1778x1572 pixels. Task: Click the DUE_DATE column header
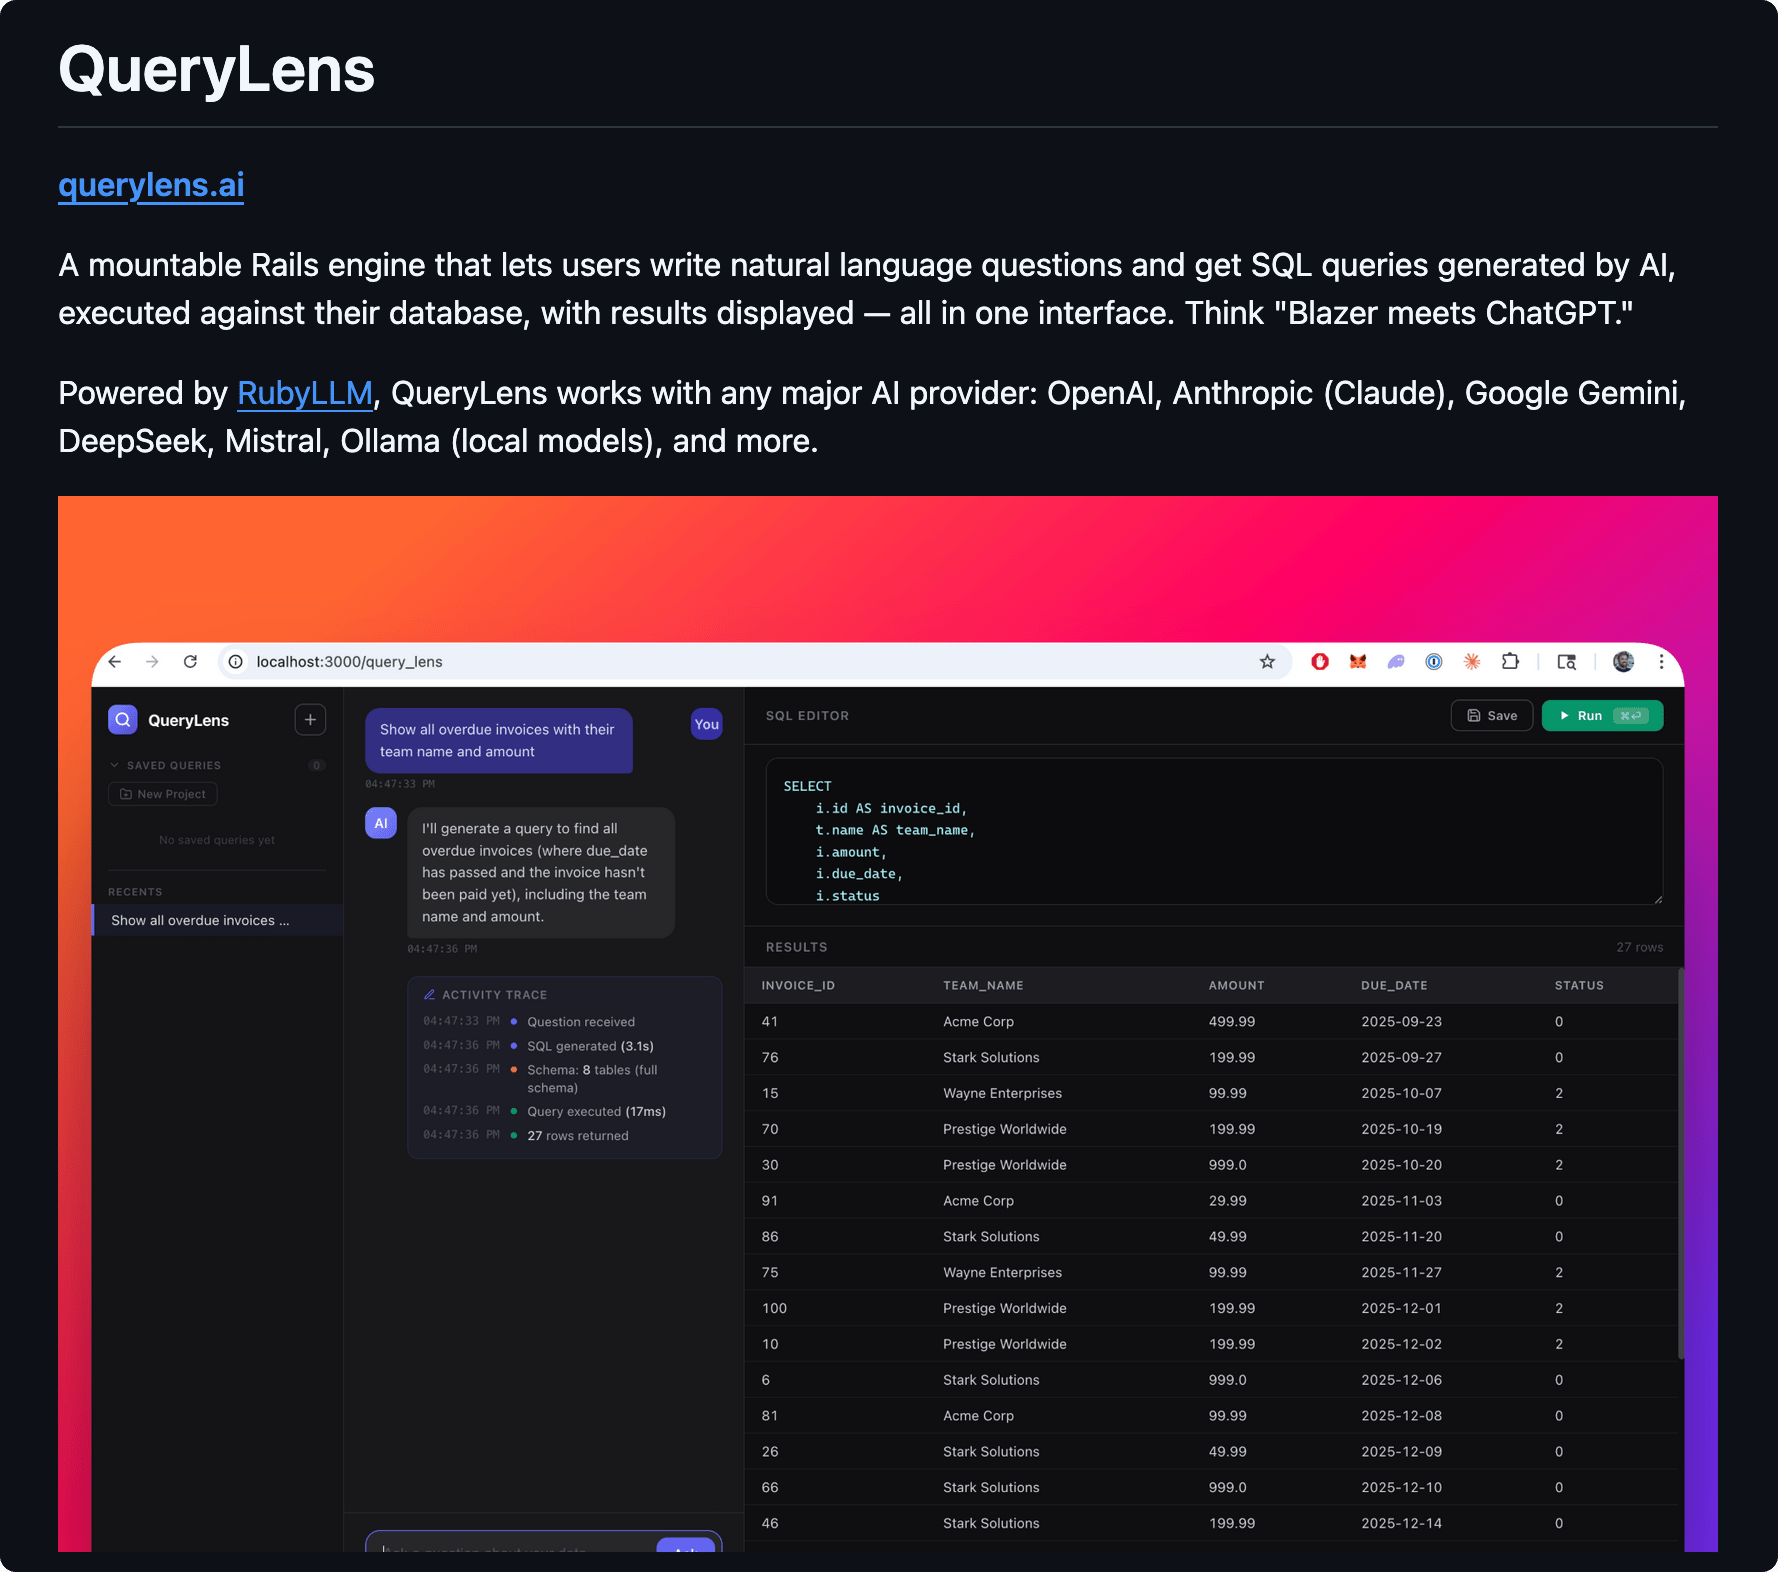(1394, 986)
